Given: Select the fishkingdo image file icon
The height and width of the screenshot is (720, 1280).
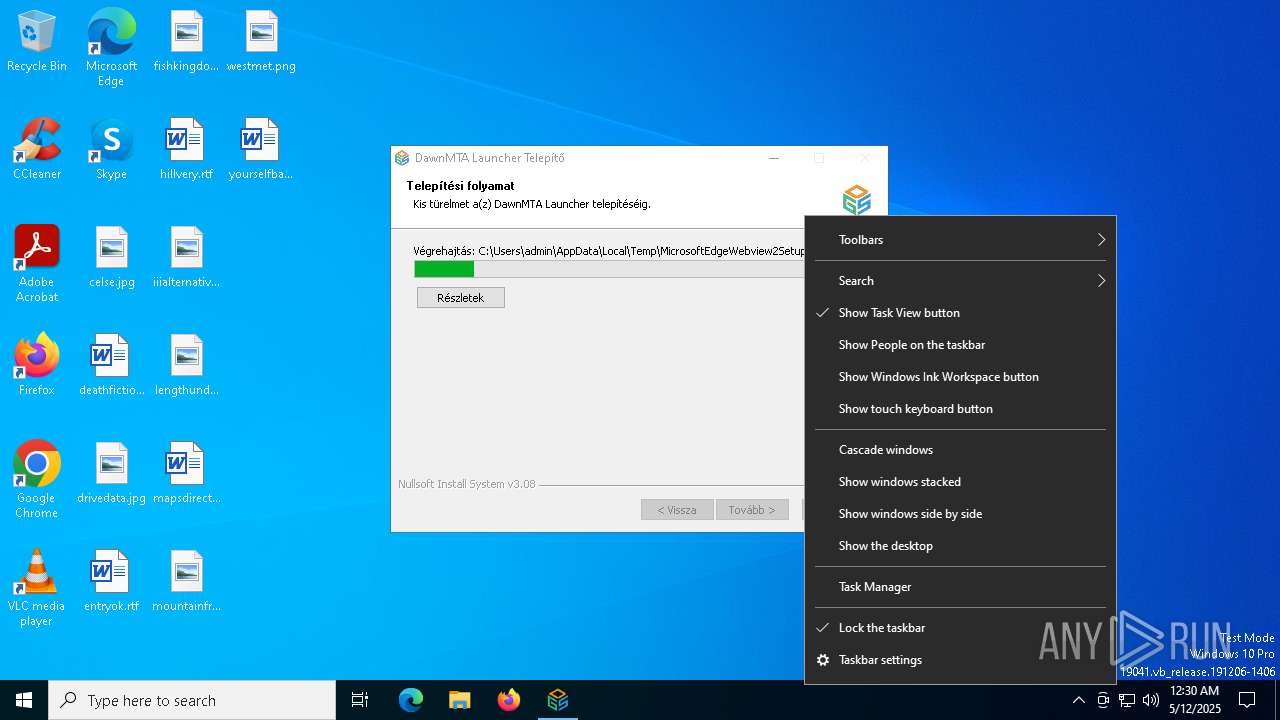Looking at the screenshot, I should tap(186, 42).
